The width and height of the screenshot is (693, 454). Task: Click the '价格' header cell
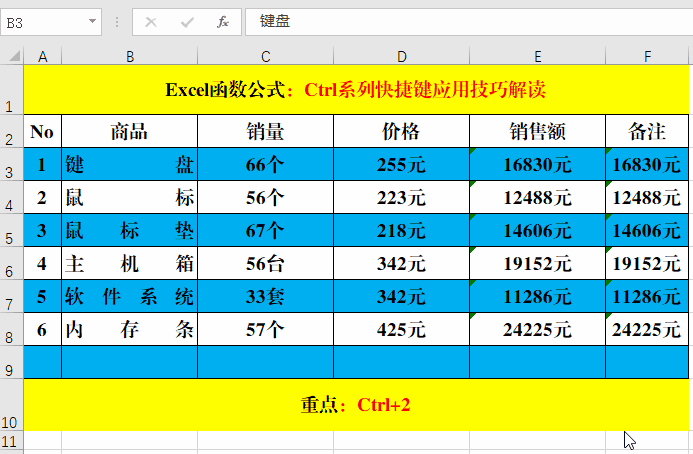point(401,131)
